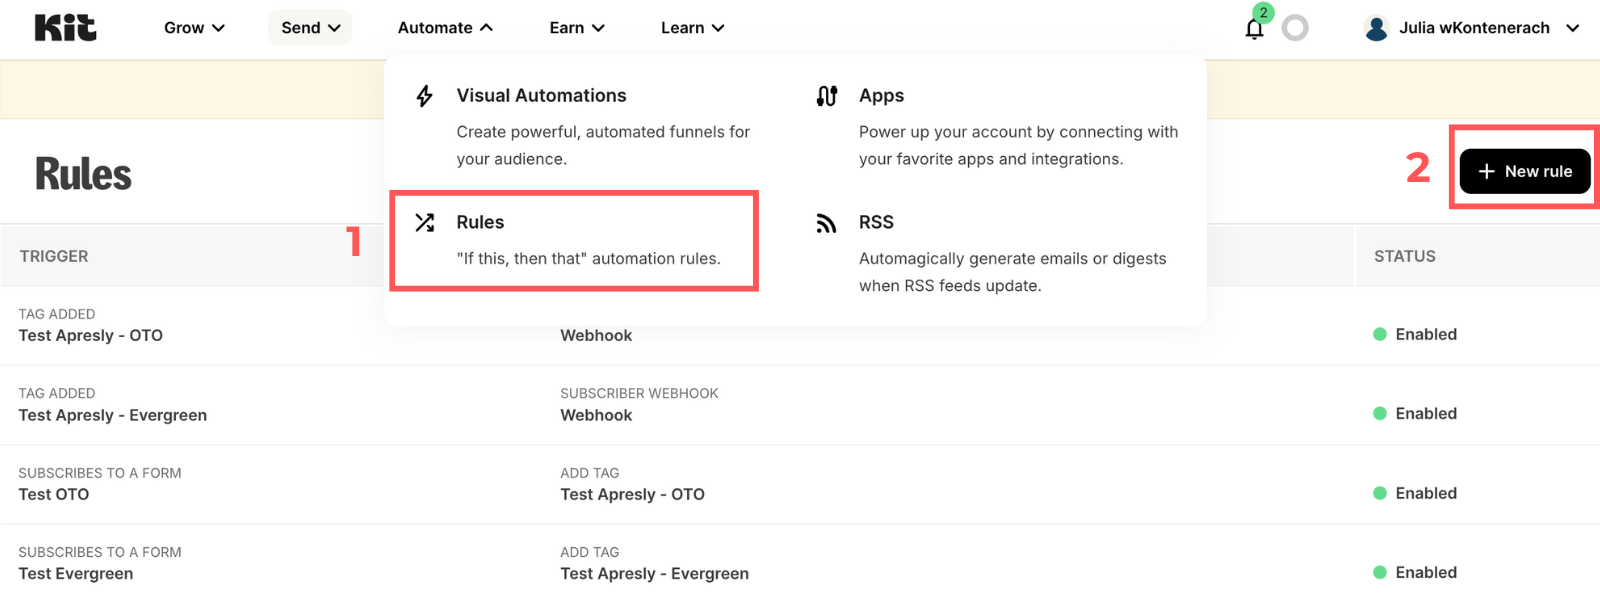The image size is (1600, 600).
Task: Click the Kit logo
Action: (x=66, y=28)
